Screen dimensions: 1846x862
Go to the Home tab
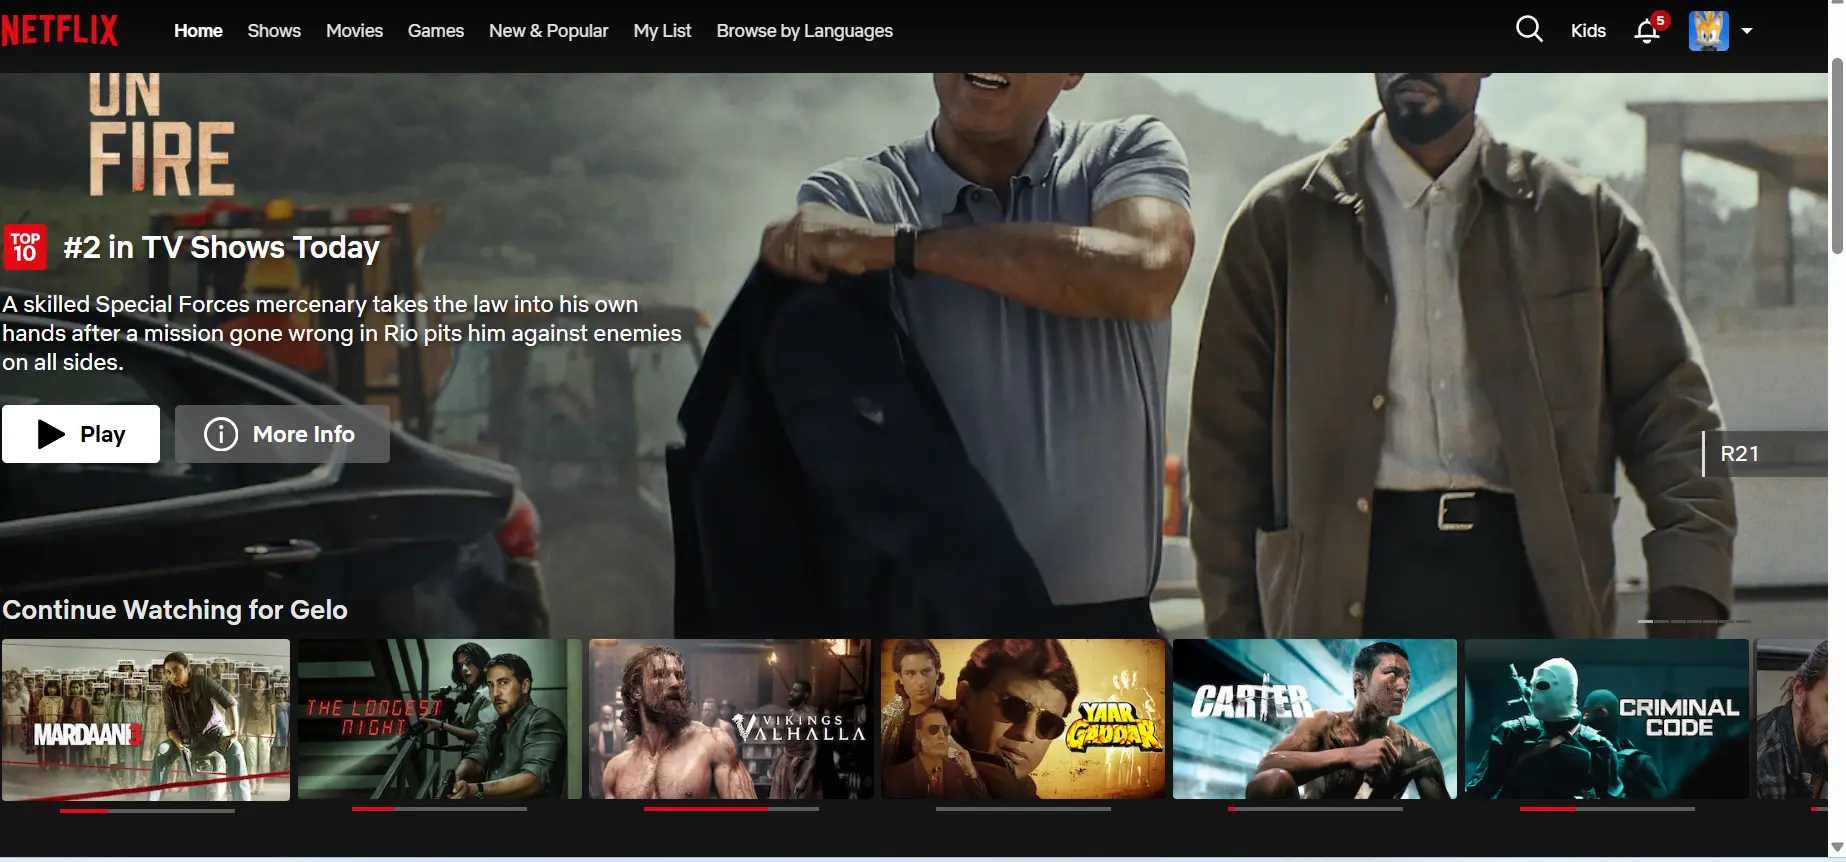[x=198, y=31]
